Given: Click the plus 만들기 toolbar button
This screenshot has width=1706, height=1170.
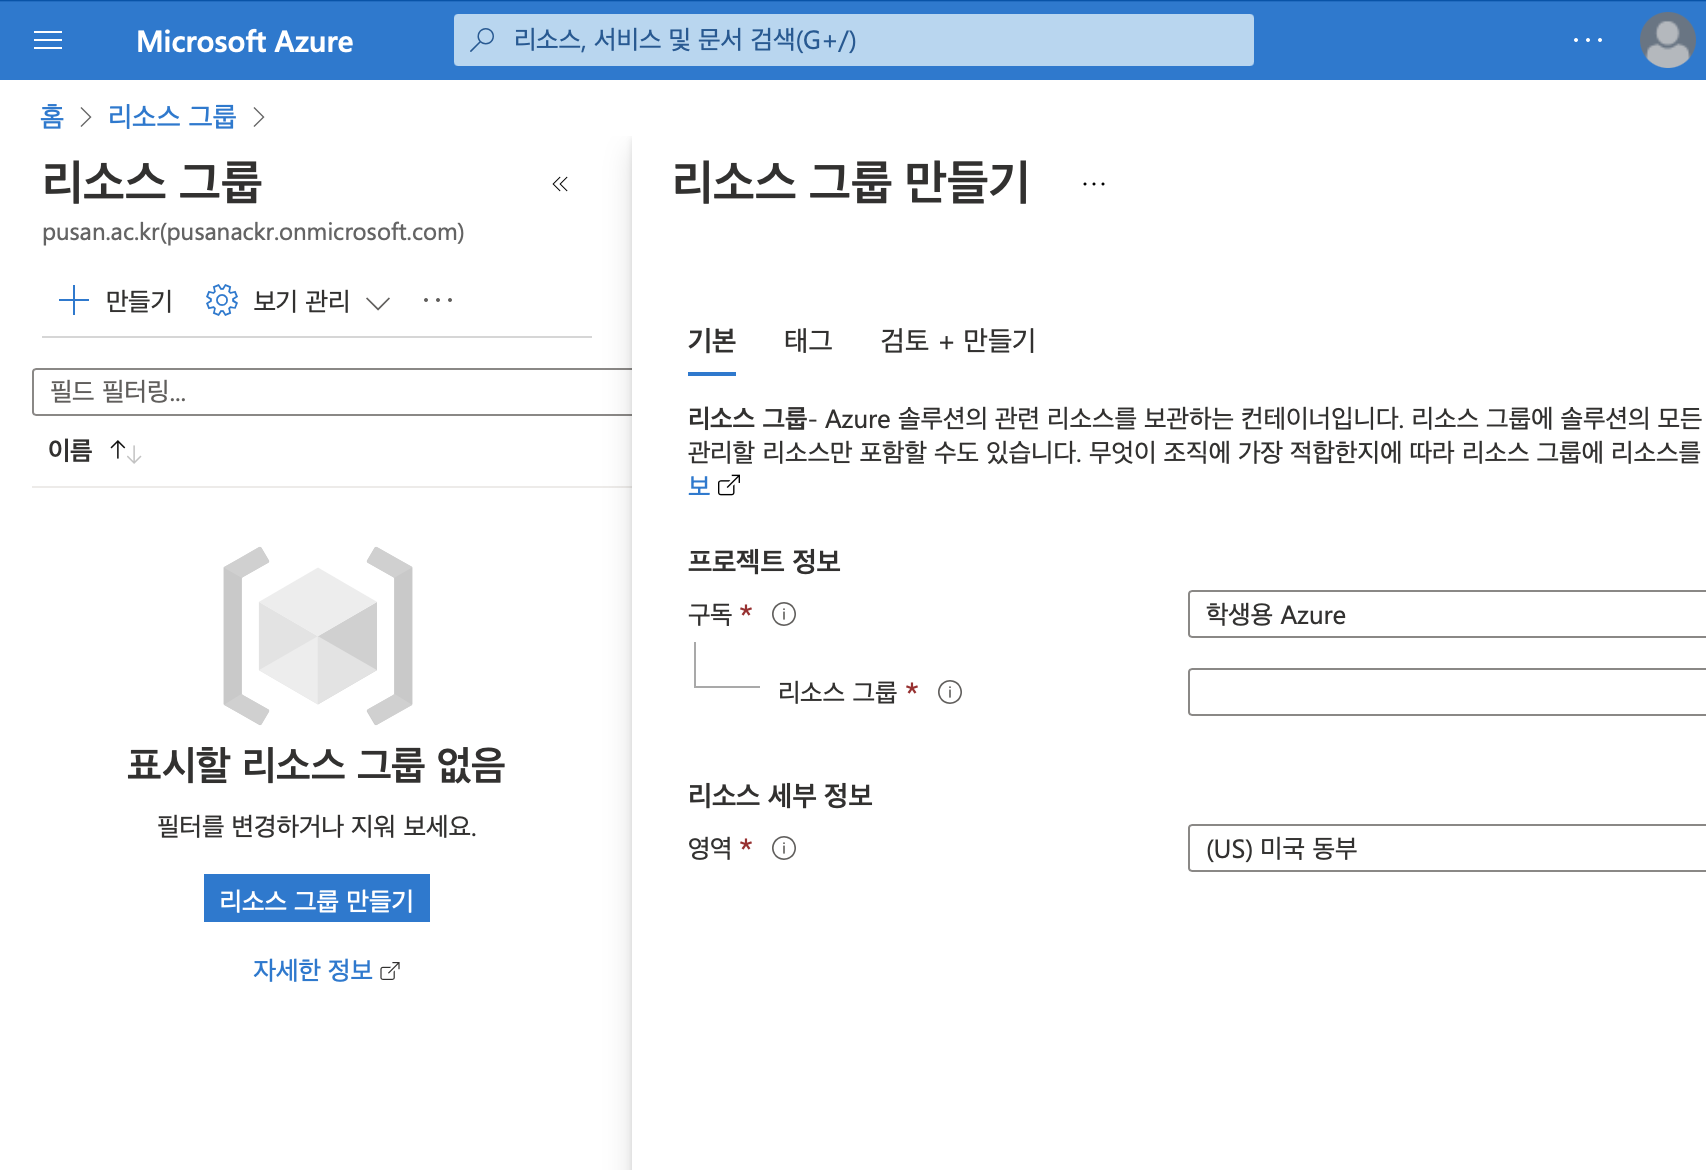Looking at the screenshot, I should point(116,300).
